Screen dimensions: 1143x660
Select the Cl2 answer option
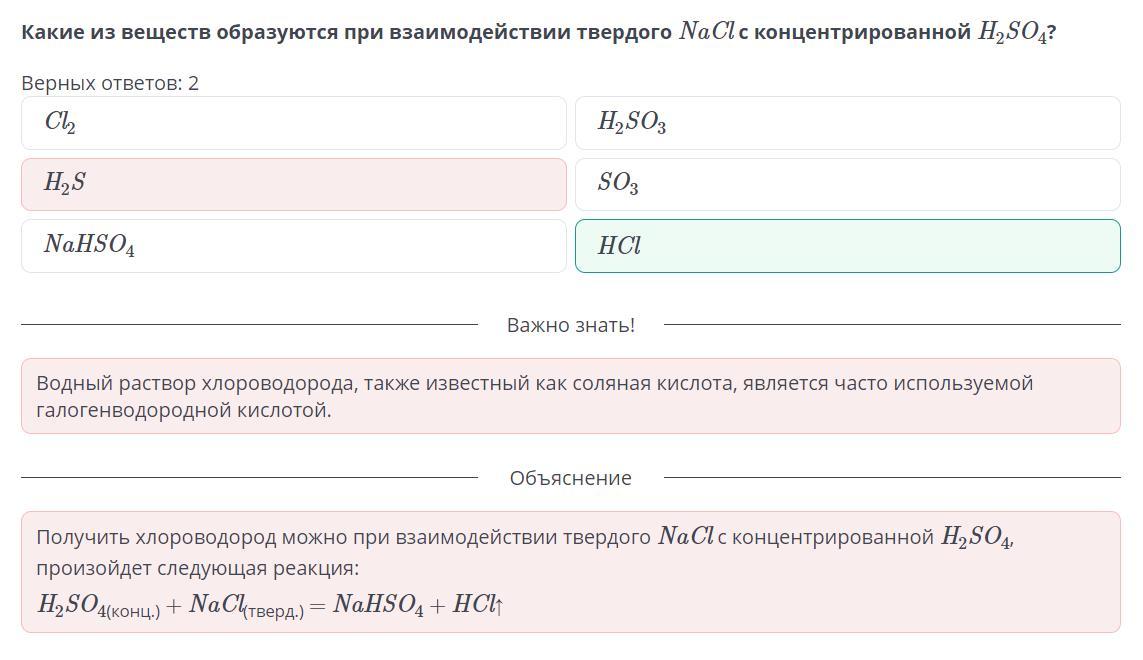(294, 123)
